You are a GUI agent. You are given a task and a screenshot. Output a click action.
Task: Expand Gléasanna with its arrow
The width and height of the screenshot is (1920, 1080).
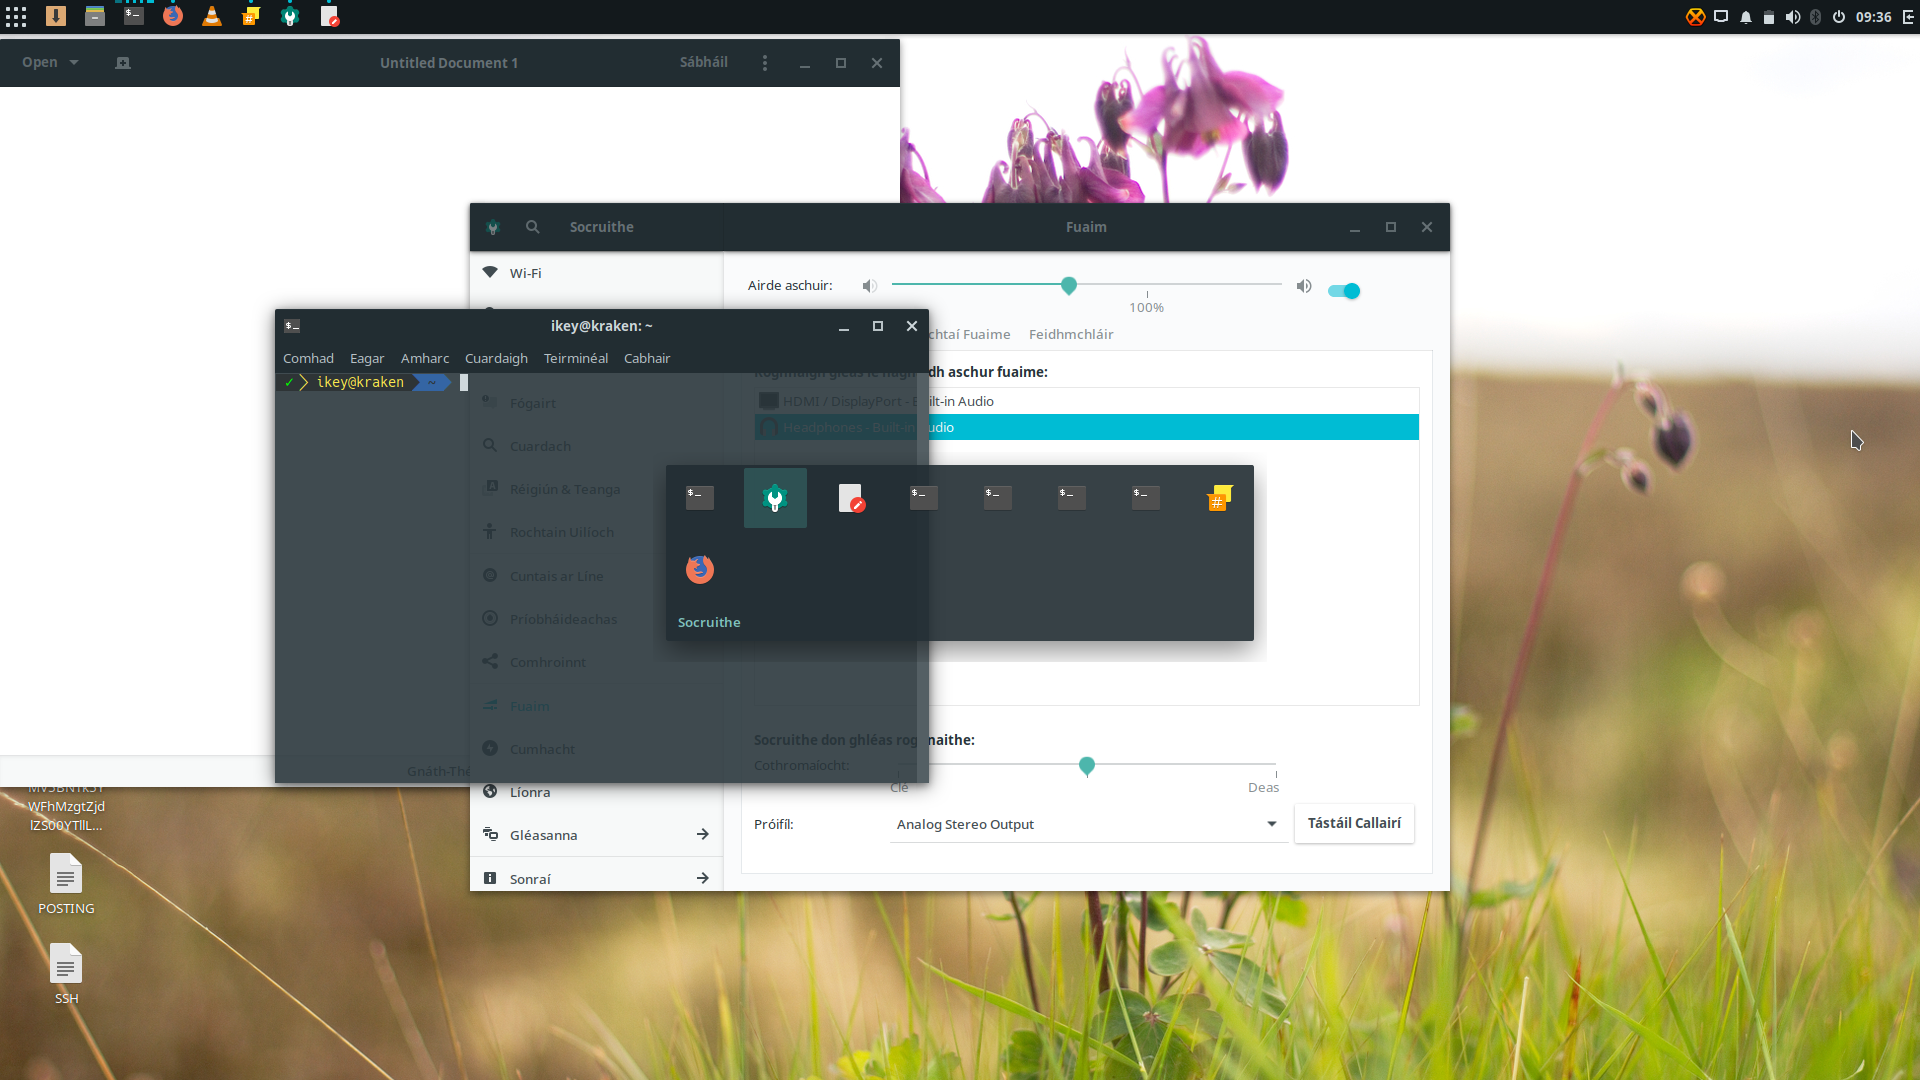point(703,834)
